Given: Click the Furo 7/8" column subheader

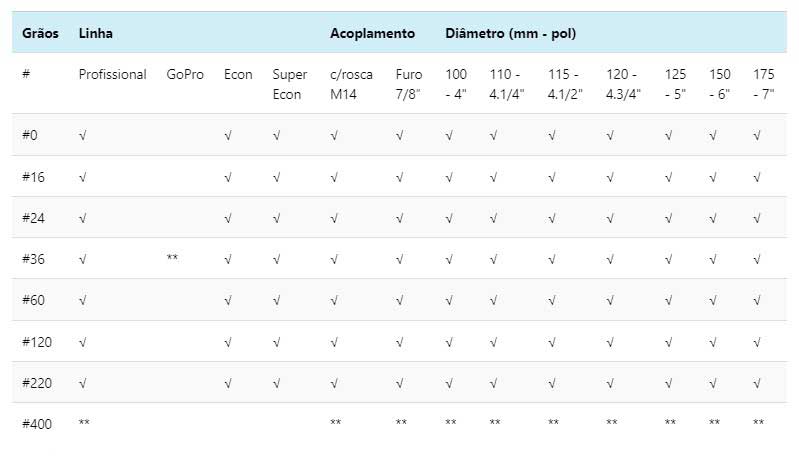Looking at the screenshot, I should pyautogui.click(x=408, y=84).
